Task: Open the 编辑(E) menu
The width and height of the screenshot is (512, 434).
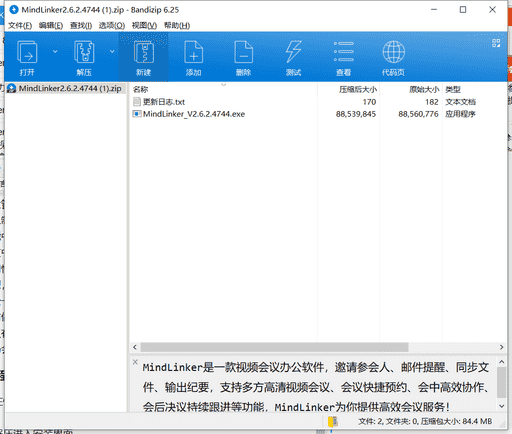Action: (x=51, y=26)
